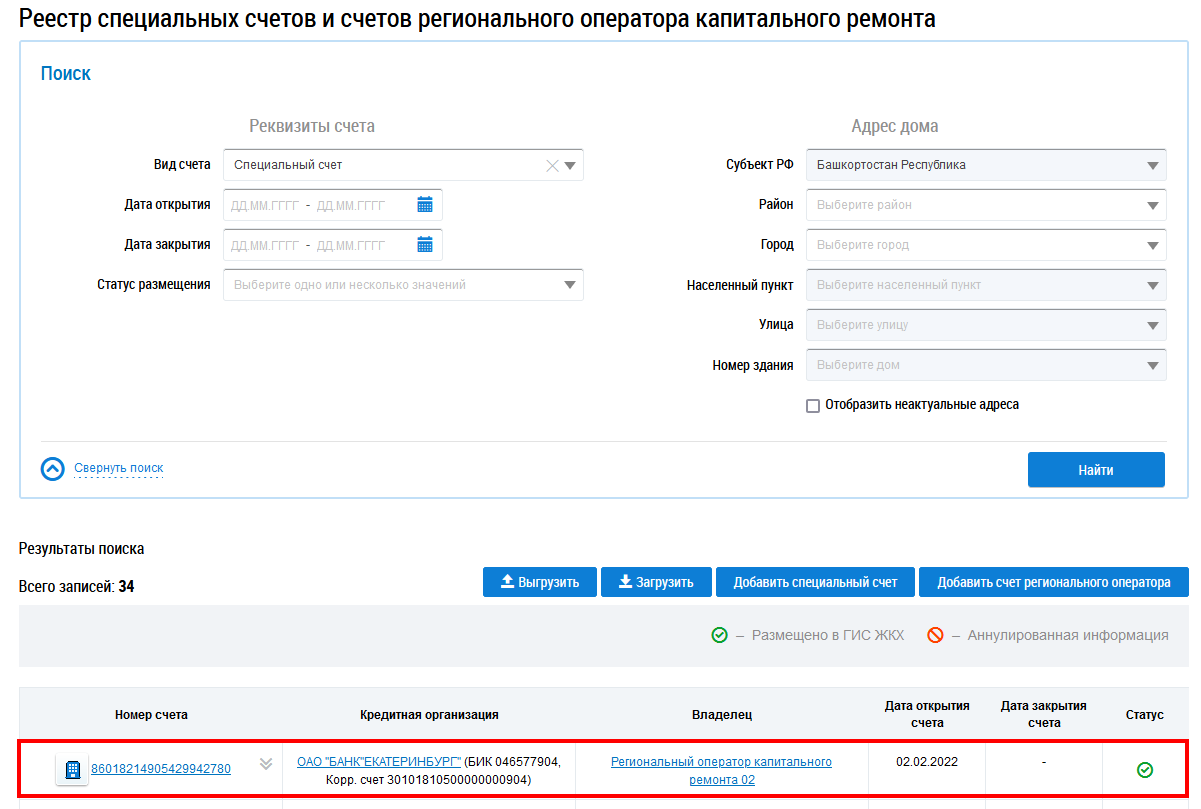
Task: Click the calendar icon for Дата открытия
Action: point(425,205)
